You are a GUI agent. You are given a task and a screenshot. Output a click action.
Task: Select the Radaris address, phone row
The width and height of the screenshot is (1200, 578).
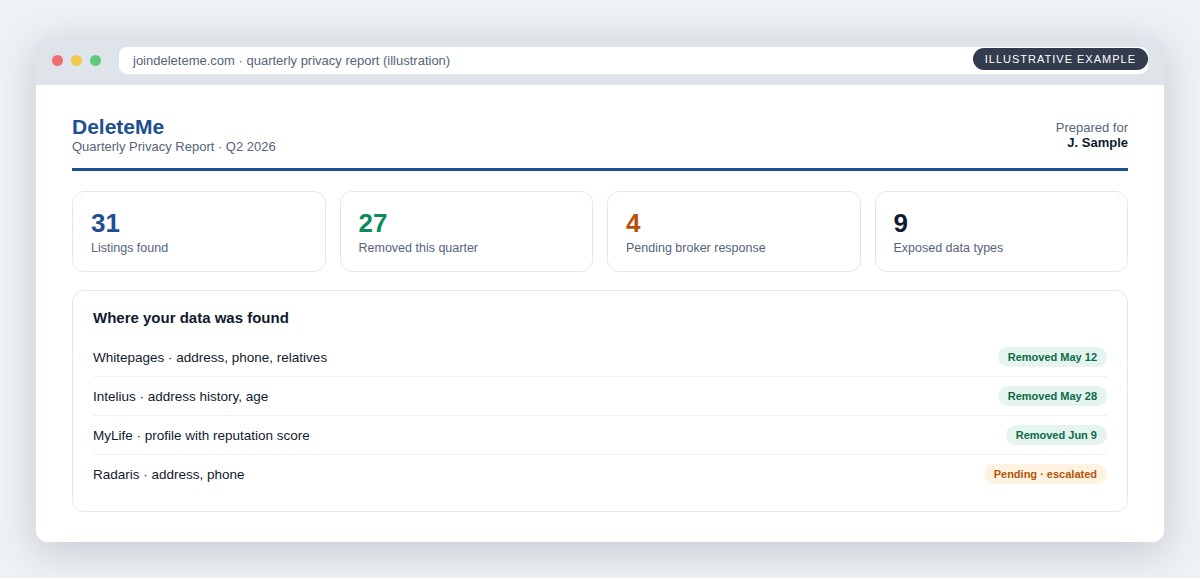pyautogui.click(x=600, y=474)
